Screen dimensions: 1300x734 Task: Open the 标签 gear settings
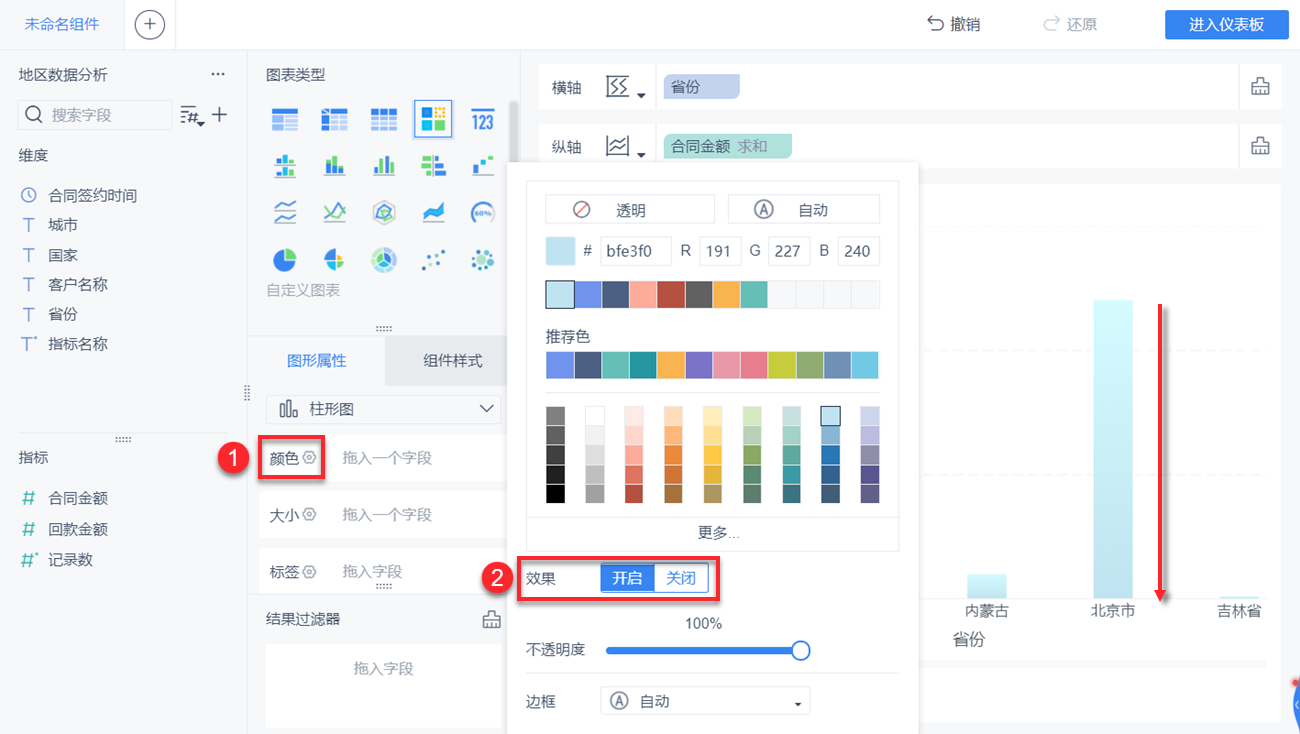click(310, 572)
